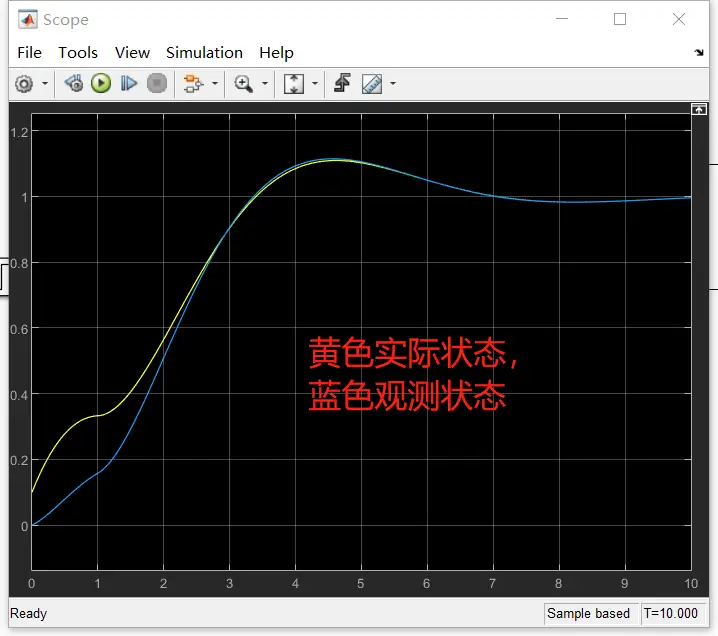Click the Triggers icon
This screenshot has height=636, width=718.
pyautogui.click(x=342, y=83)
